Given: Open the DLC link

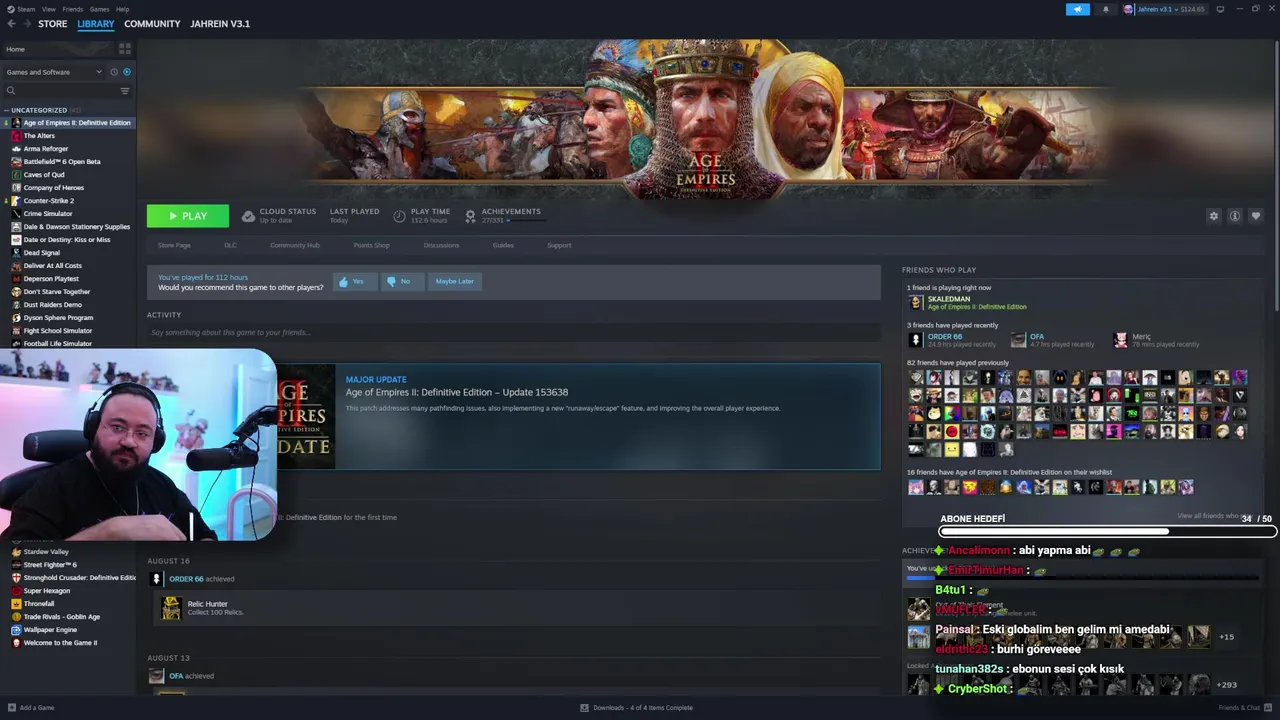Looking at the screenshot, I should (230, 245).
